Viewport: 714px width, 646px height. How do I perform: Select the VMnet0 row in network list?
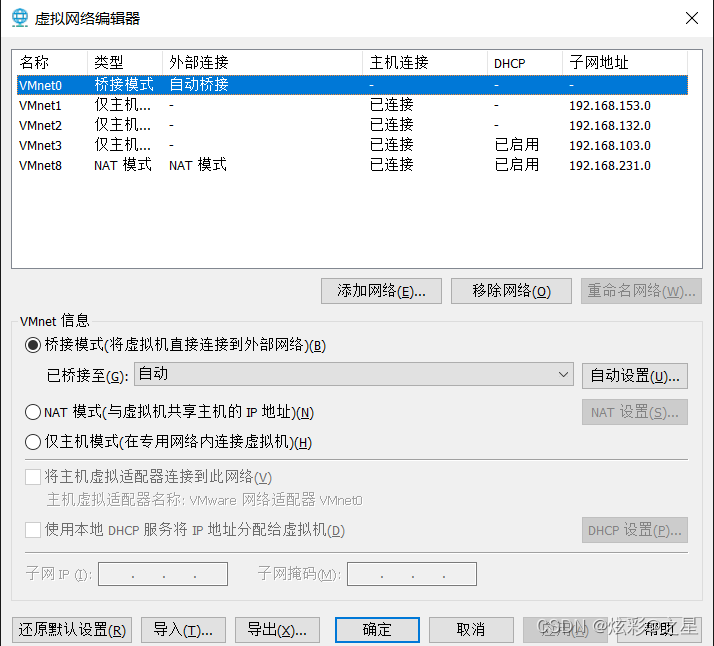click(352, 85)
